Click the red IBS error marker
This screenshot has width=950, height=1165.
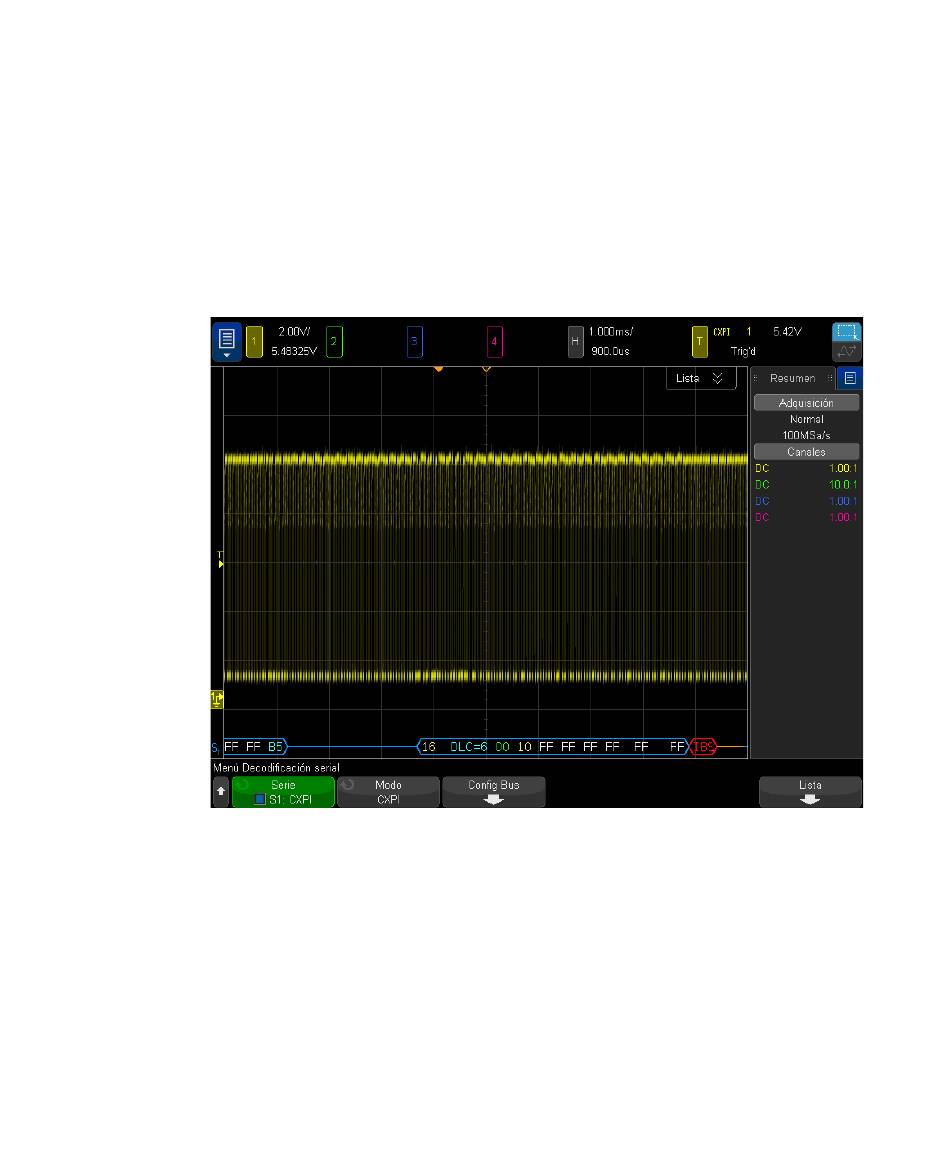coord(703,747)
